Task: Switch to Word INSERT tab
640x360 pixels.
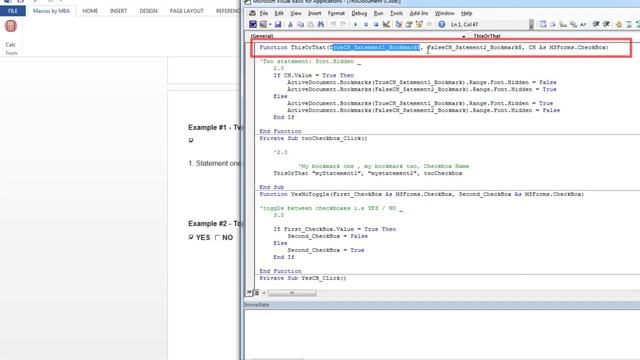Action: tap(118, 11)
